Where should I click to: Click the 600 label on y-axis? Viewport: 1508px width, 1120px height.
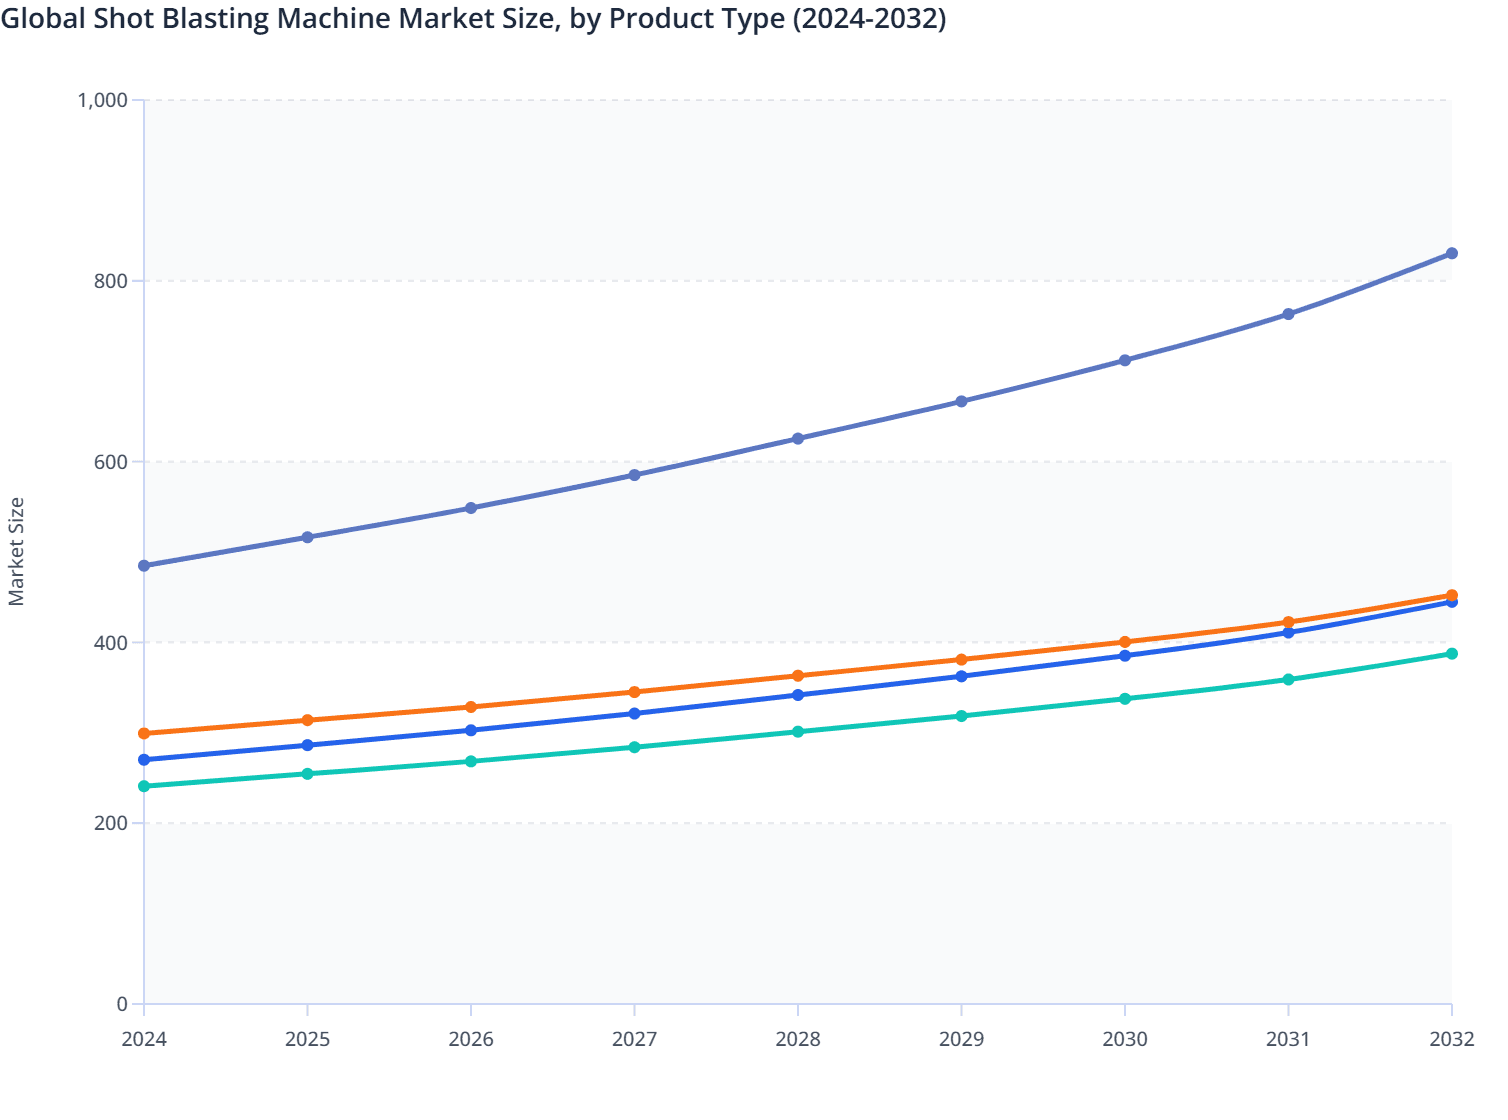point(112,461)
